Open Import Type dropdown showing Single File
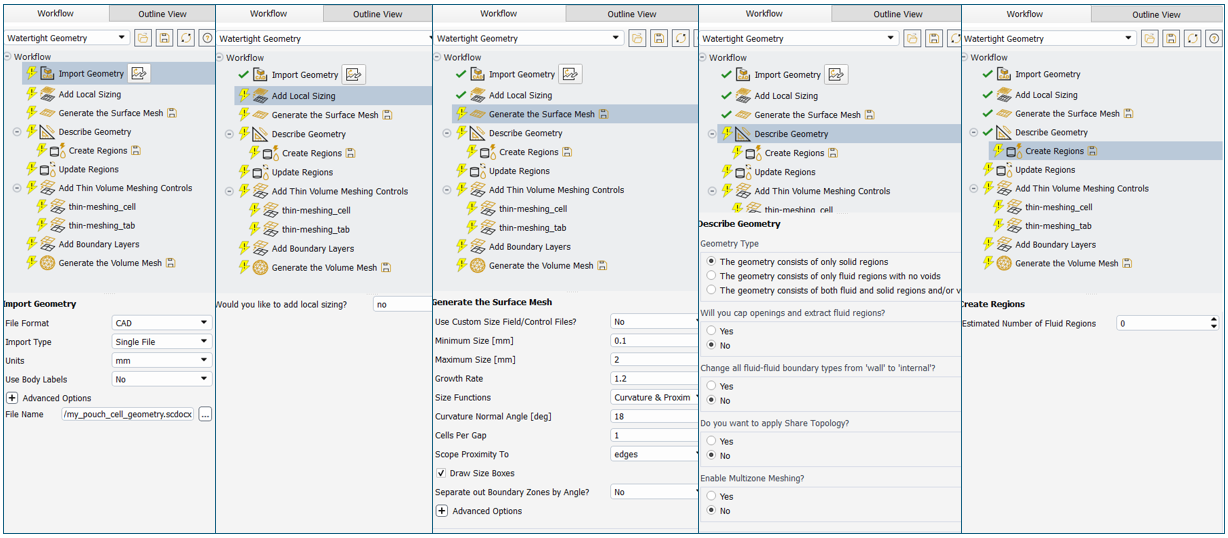The height and width of the screenshot is (538, 1228). tap(161, 342)
